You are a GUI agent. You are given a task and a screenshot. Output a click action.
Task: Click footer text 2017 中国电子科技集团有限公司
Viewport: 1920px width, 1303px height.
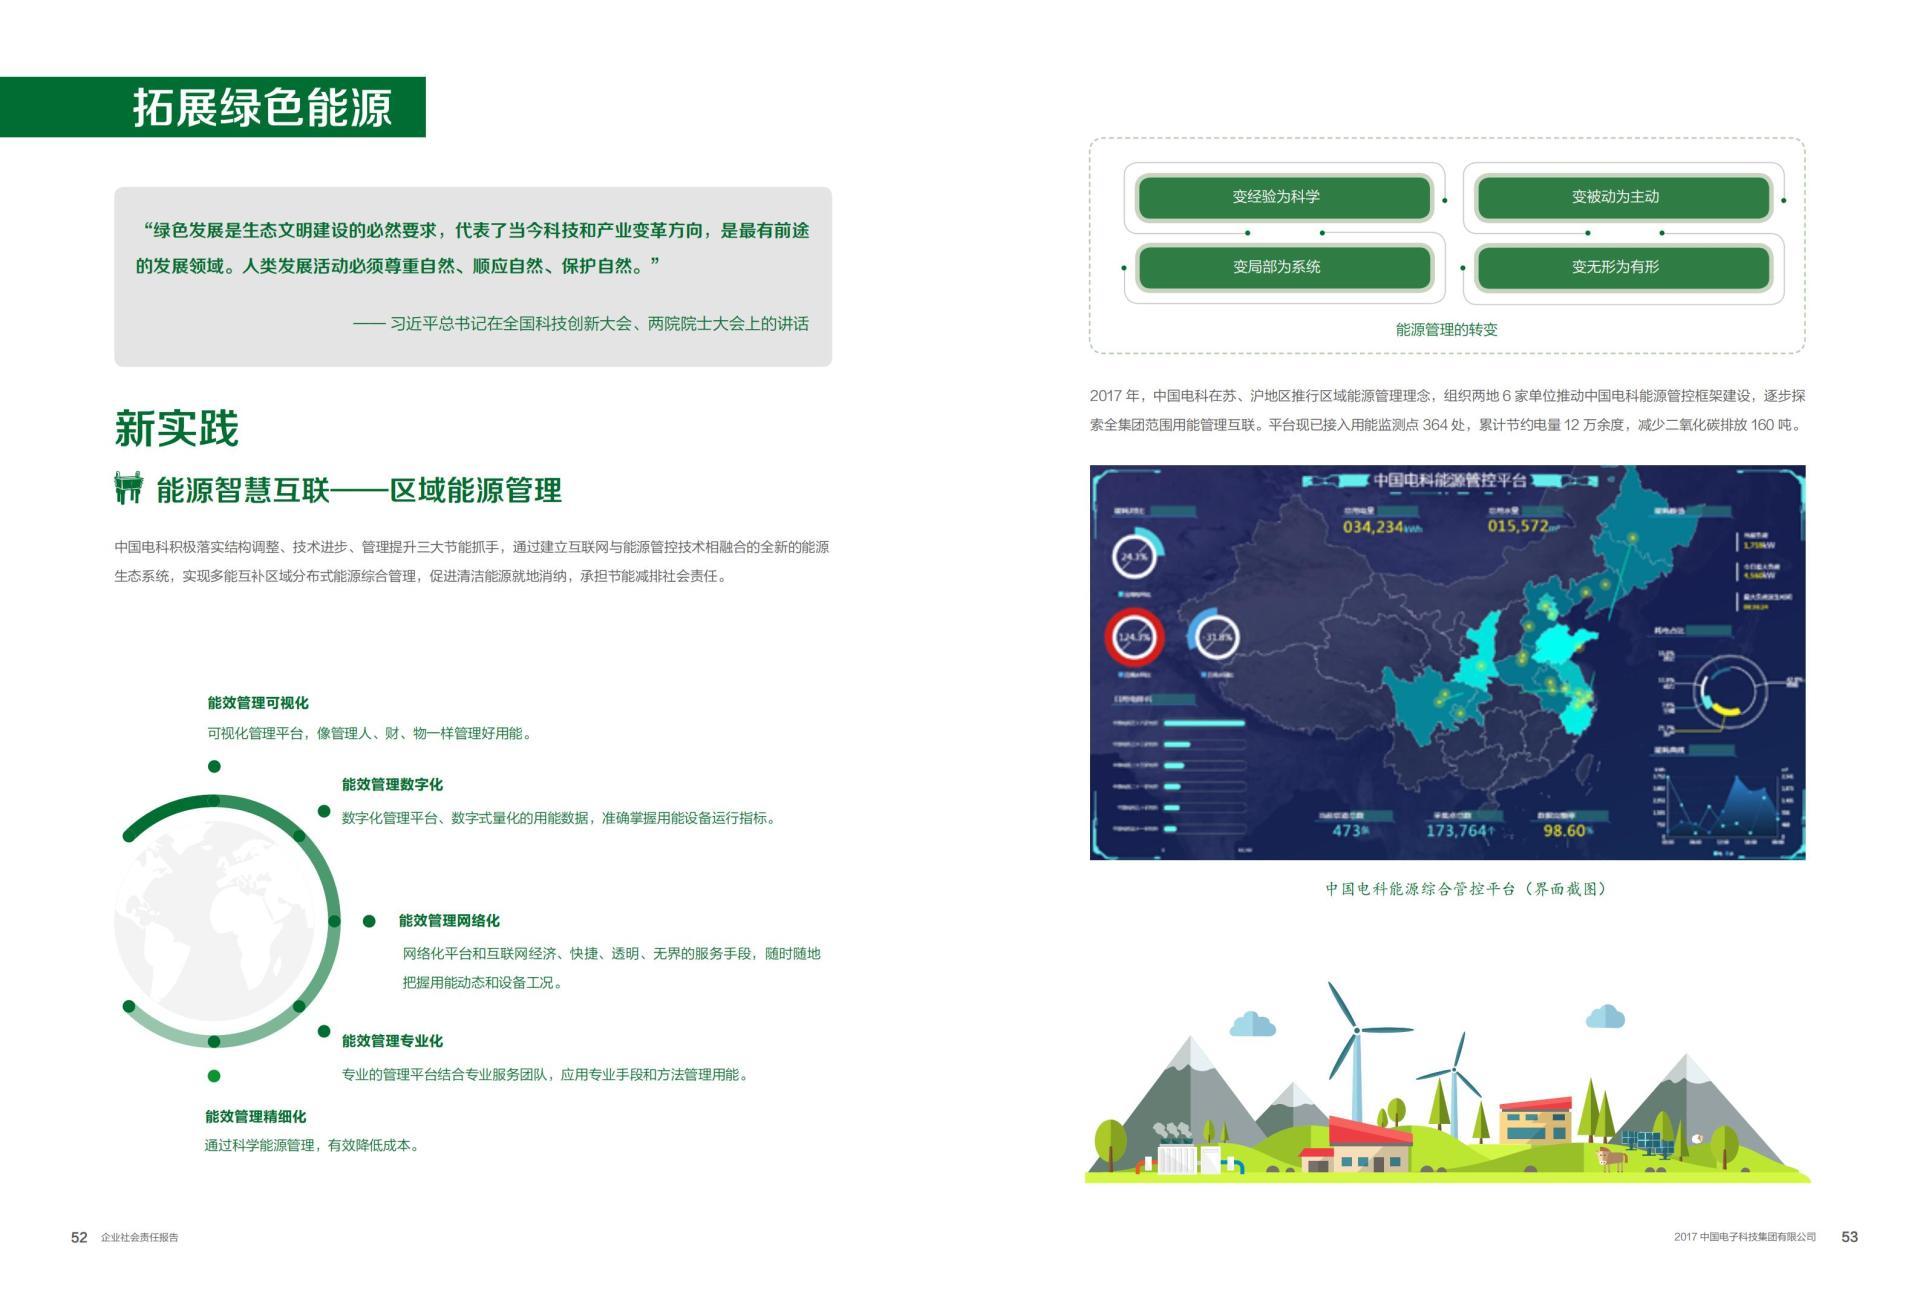click(x=1745, y=1237)
